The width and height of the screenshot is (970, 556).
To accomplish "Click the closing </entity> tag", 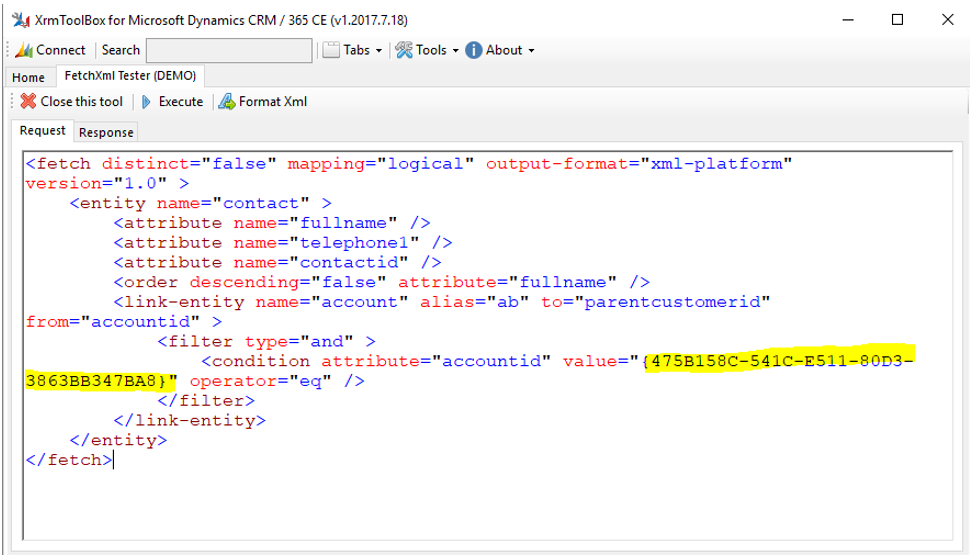I will coord(118,440).
